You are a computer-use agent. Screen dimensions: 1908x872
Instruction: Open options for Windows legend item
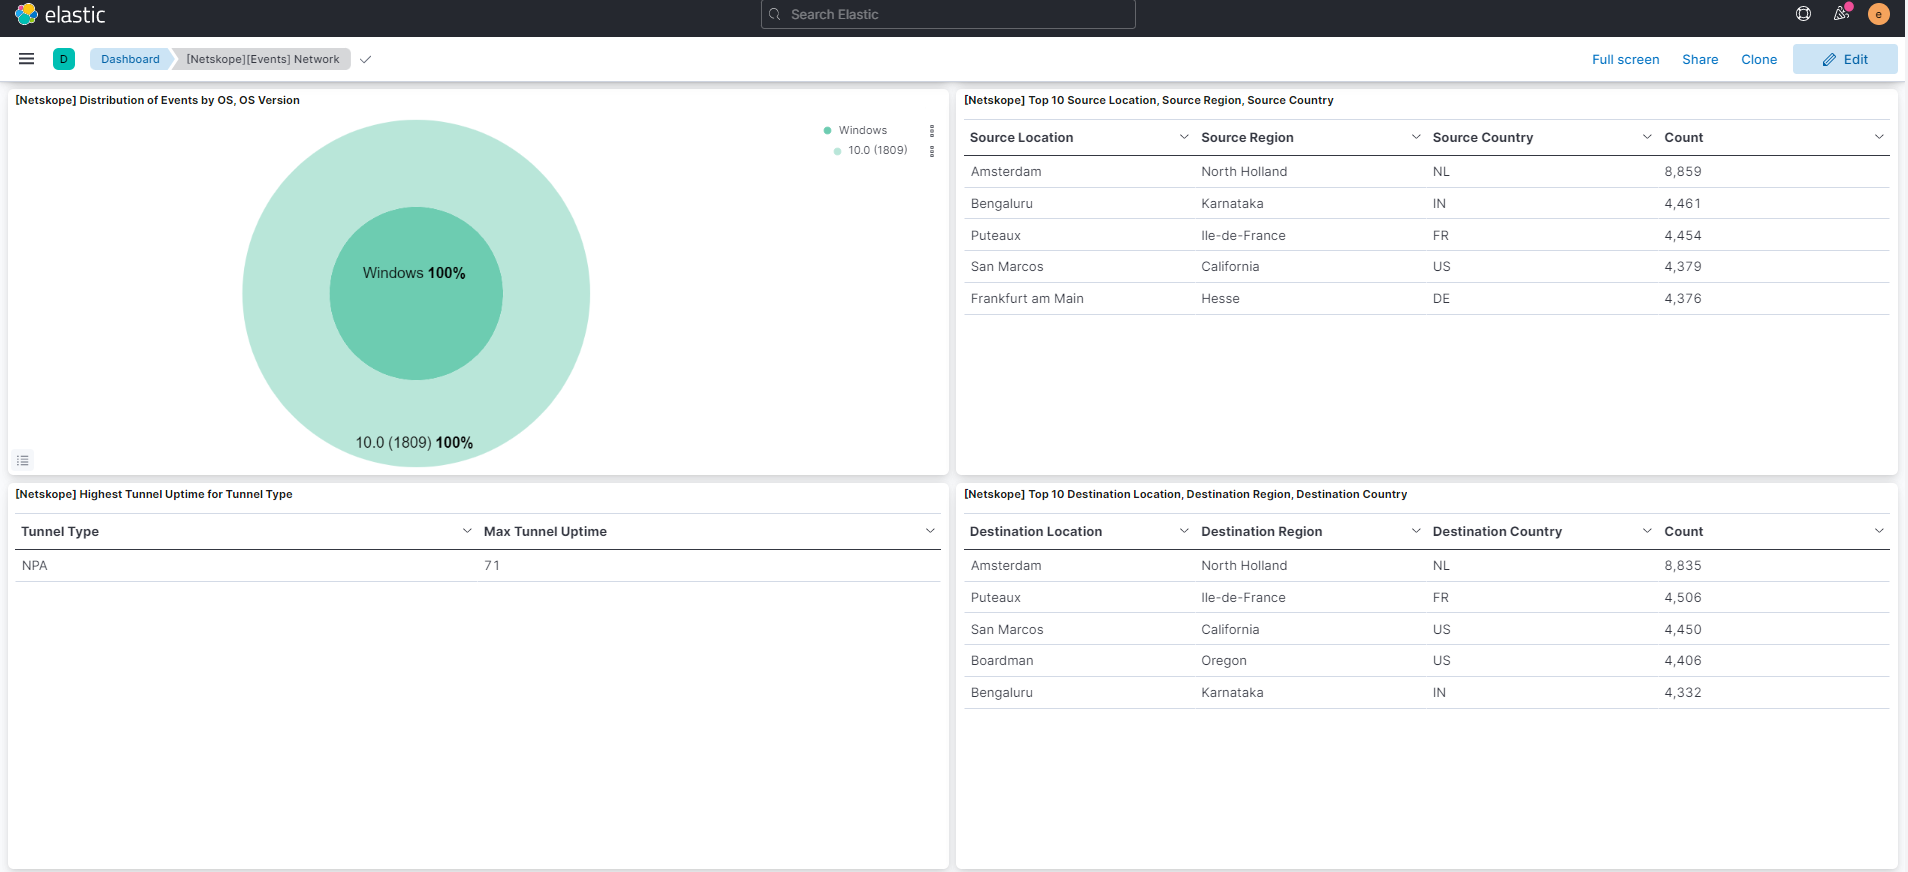pos(932,131)
